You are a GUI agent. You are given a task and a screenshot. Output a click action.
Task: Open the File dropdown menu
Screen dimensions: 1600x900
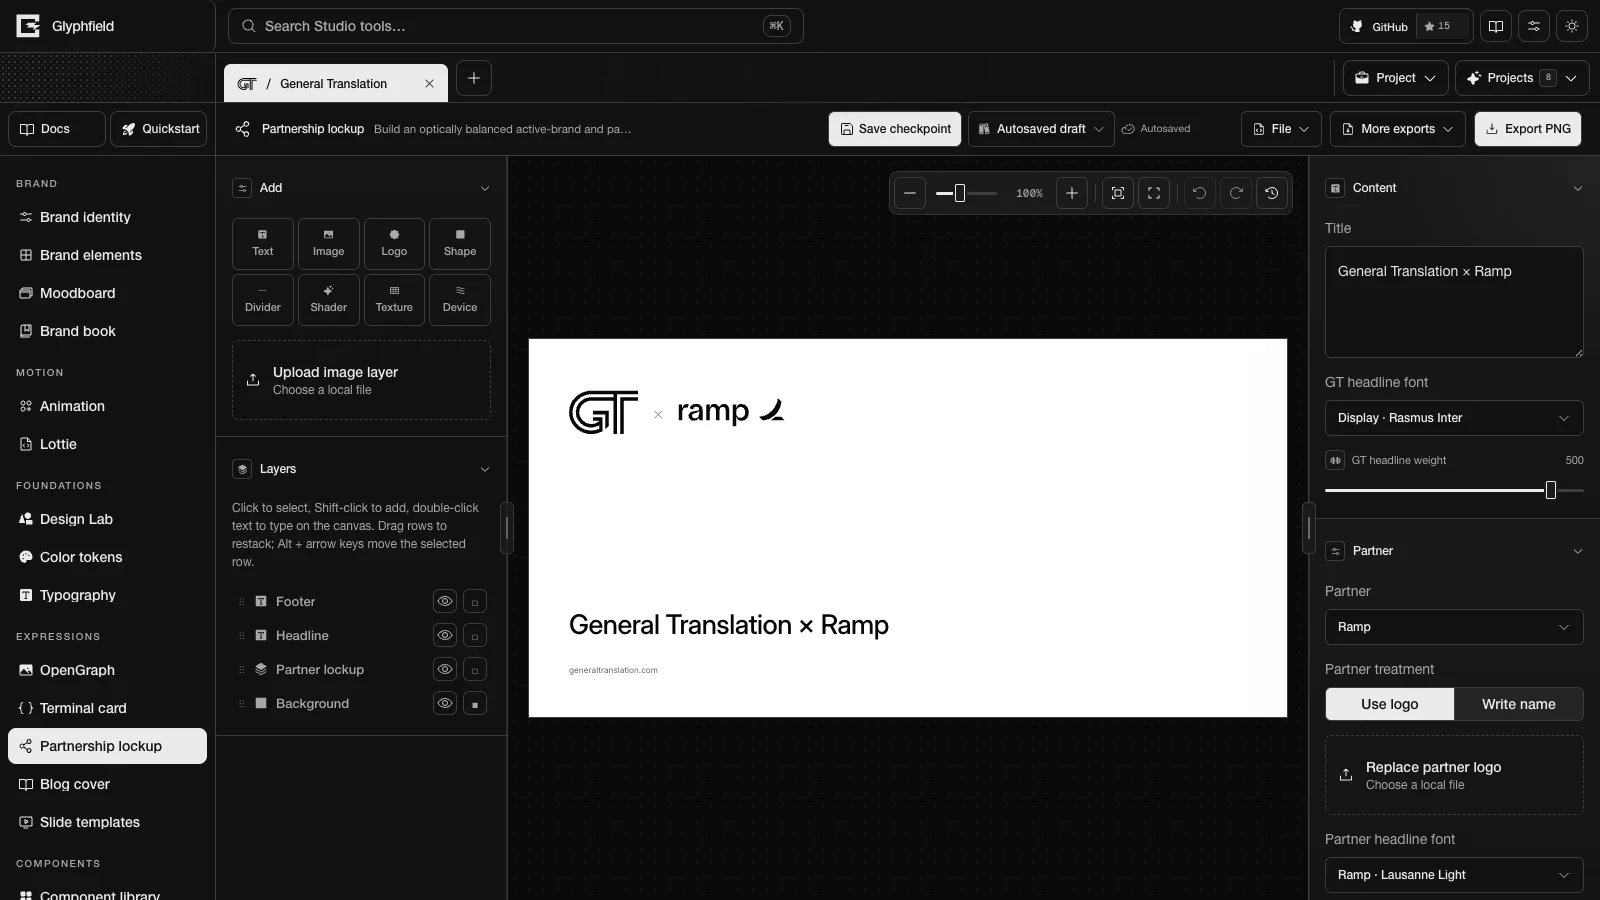(x=1282, y=129)
